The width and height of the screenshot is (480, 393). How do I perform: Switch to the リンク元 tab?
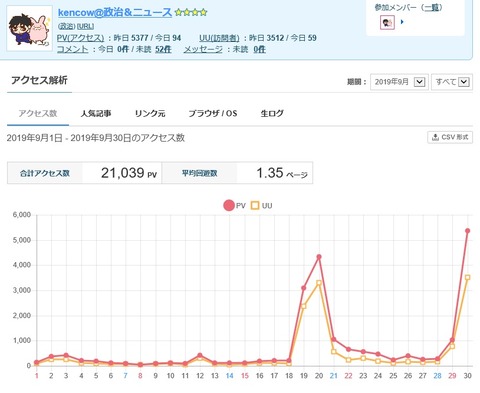coord(150,113)
